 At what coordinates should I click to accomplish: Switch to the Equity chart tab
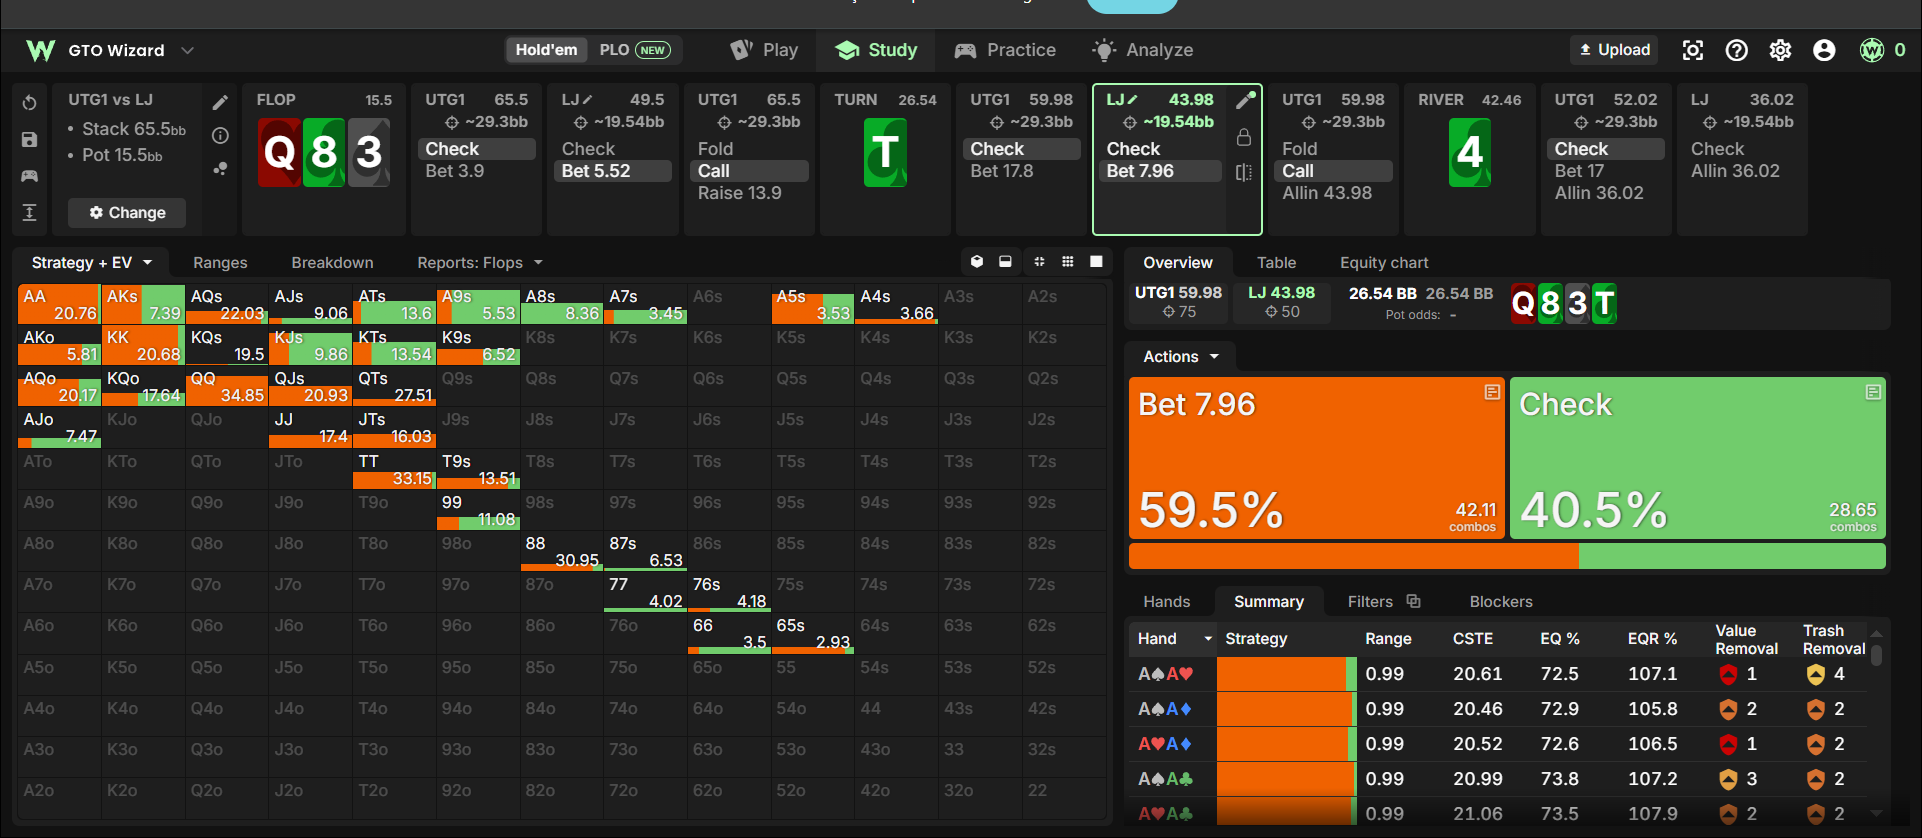coord(1384,263)
